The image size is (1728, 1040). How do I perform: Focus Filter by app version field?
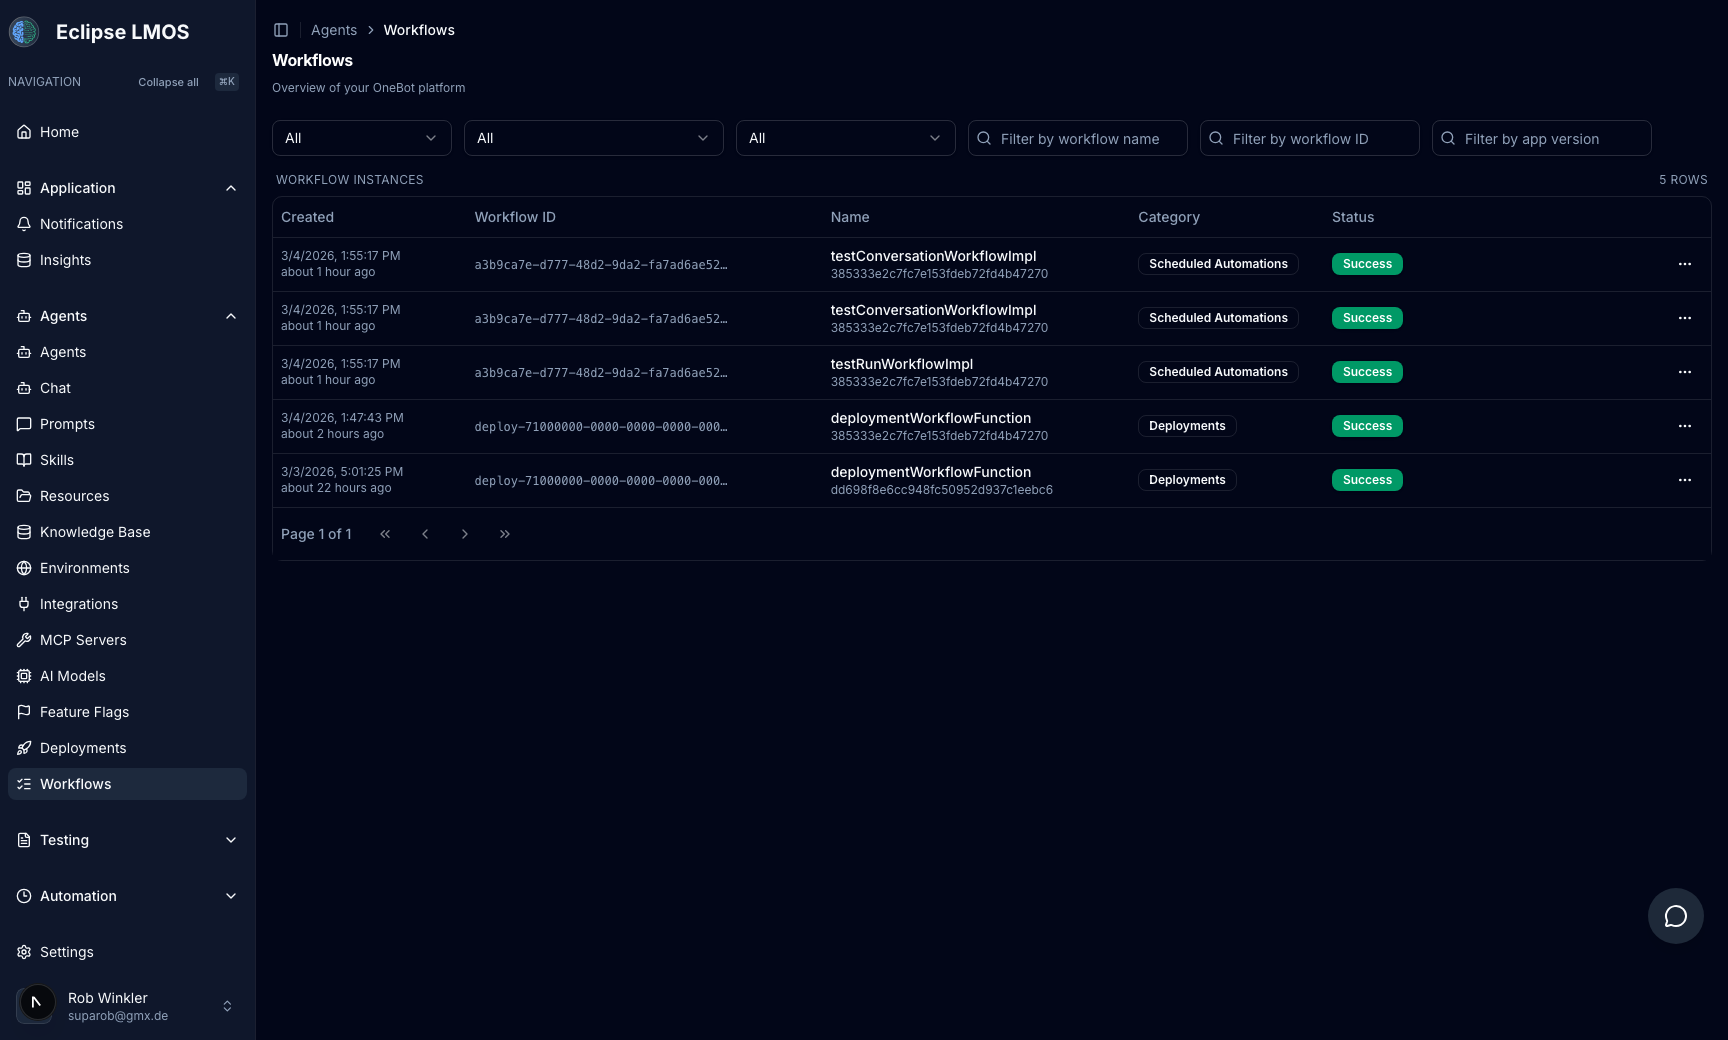pyautogui.click(x=1542, y=138)
